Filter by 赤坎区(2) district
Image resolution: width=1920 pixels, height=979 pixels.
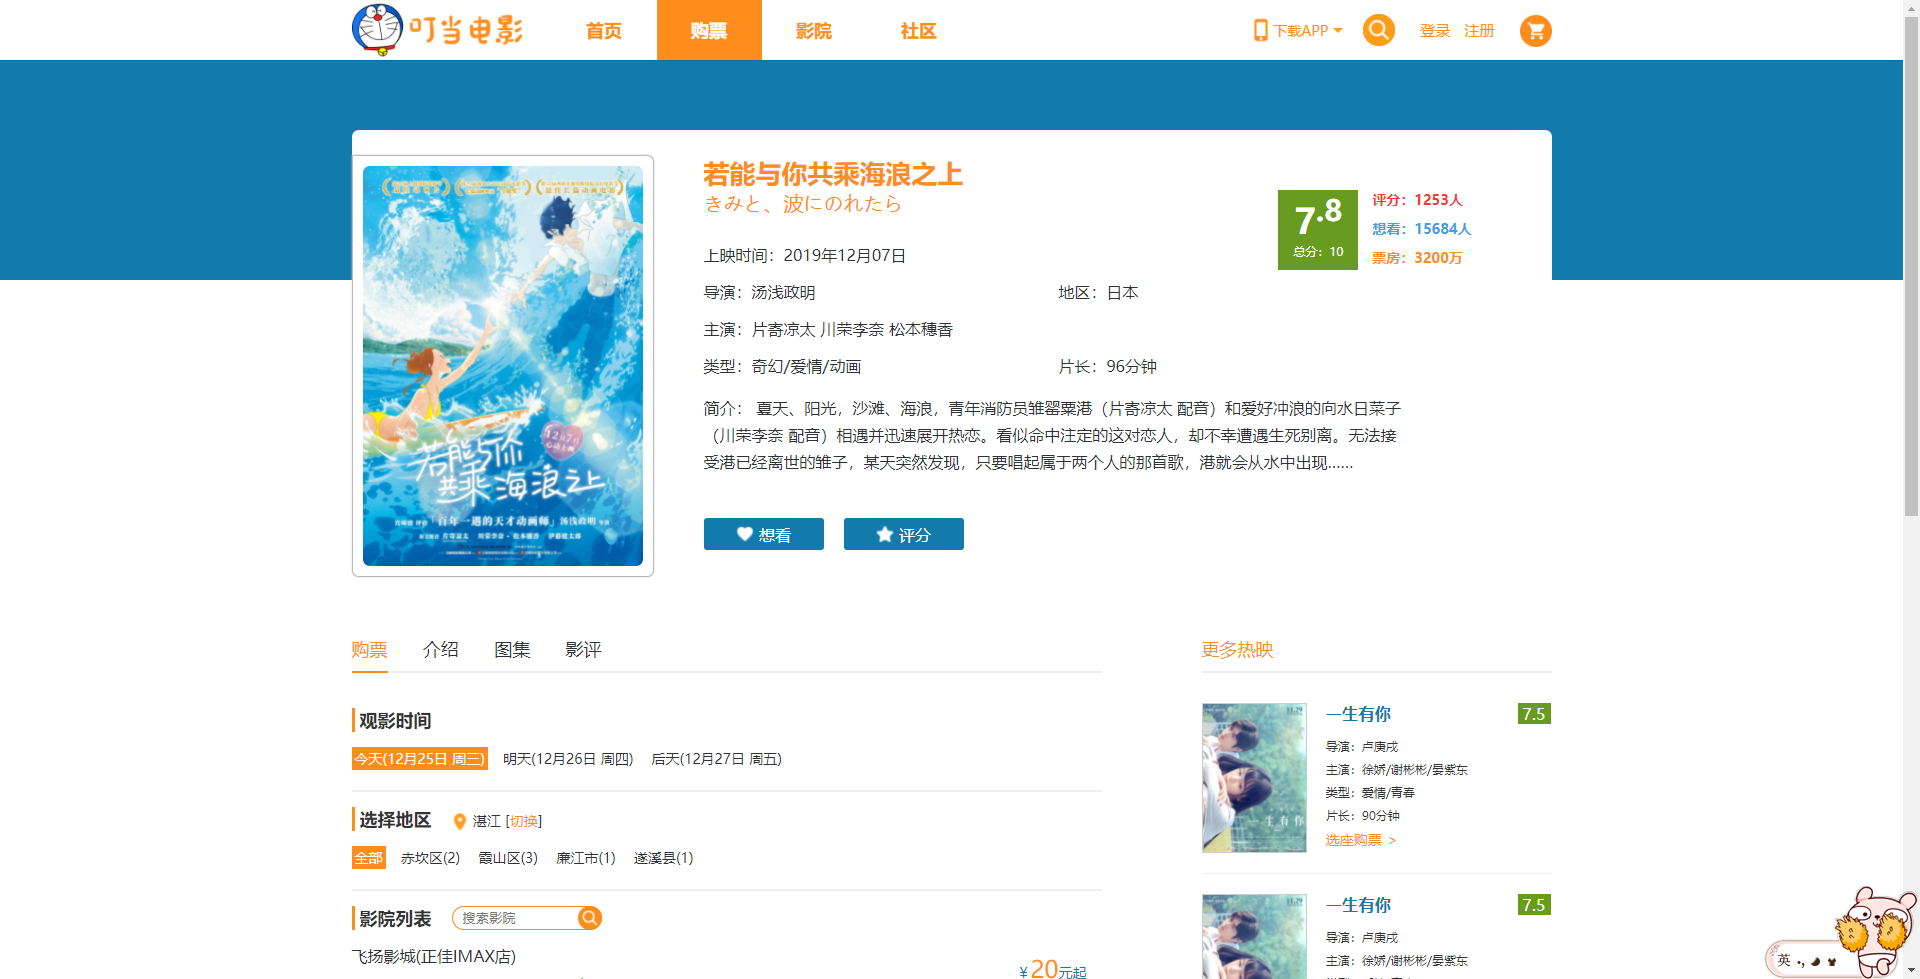430,858
